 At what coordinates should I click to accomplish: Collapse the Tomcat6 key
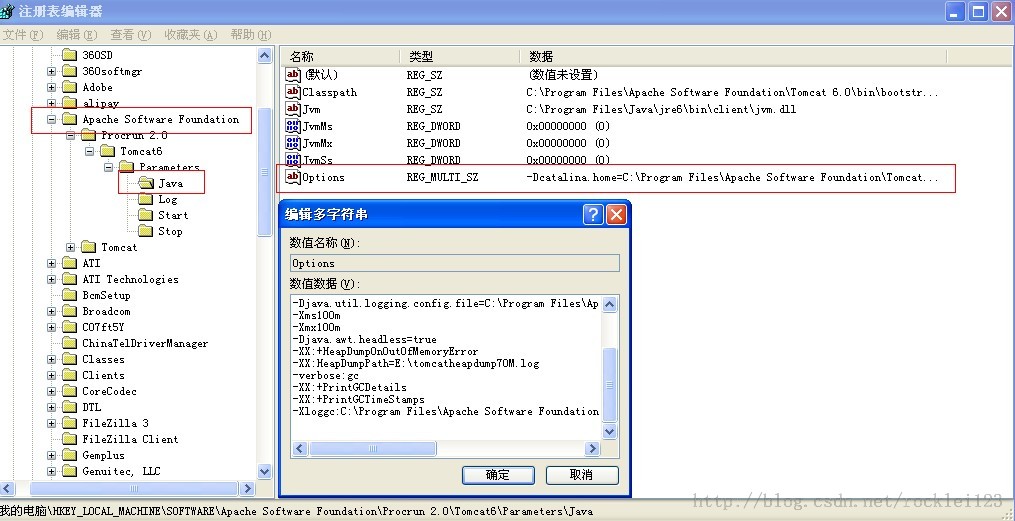(89, 151)
